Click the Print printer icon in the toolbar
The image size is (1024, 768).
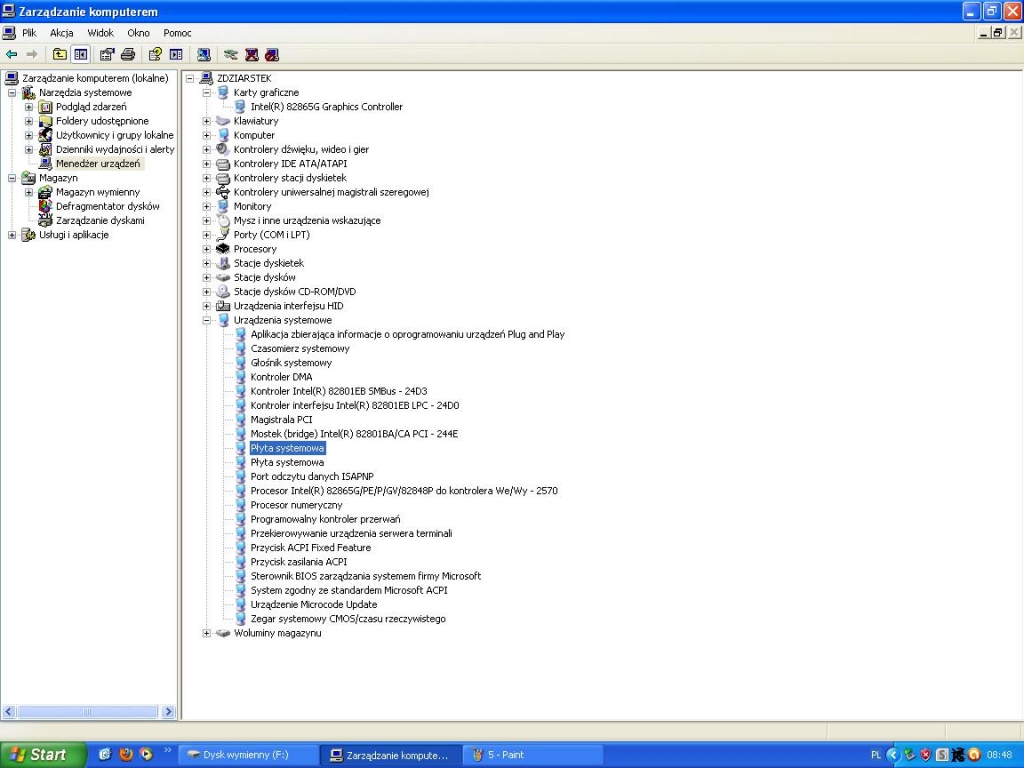tap(128, 55)
